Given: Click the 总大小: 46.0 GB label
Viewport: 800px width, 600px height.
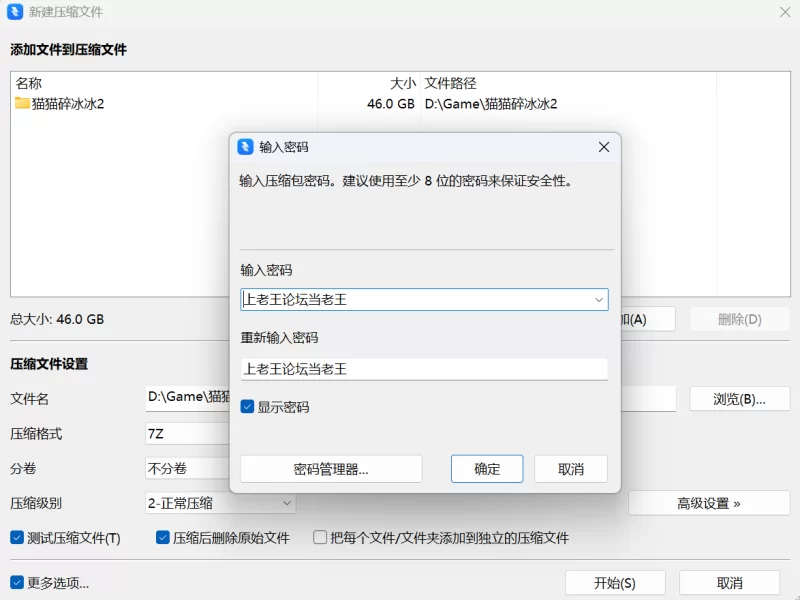Looking at the screenshot, I should (x=57, y=319).
